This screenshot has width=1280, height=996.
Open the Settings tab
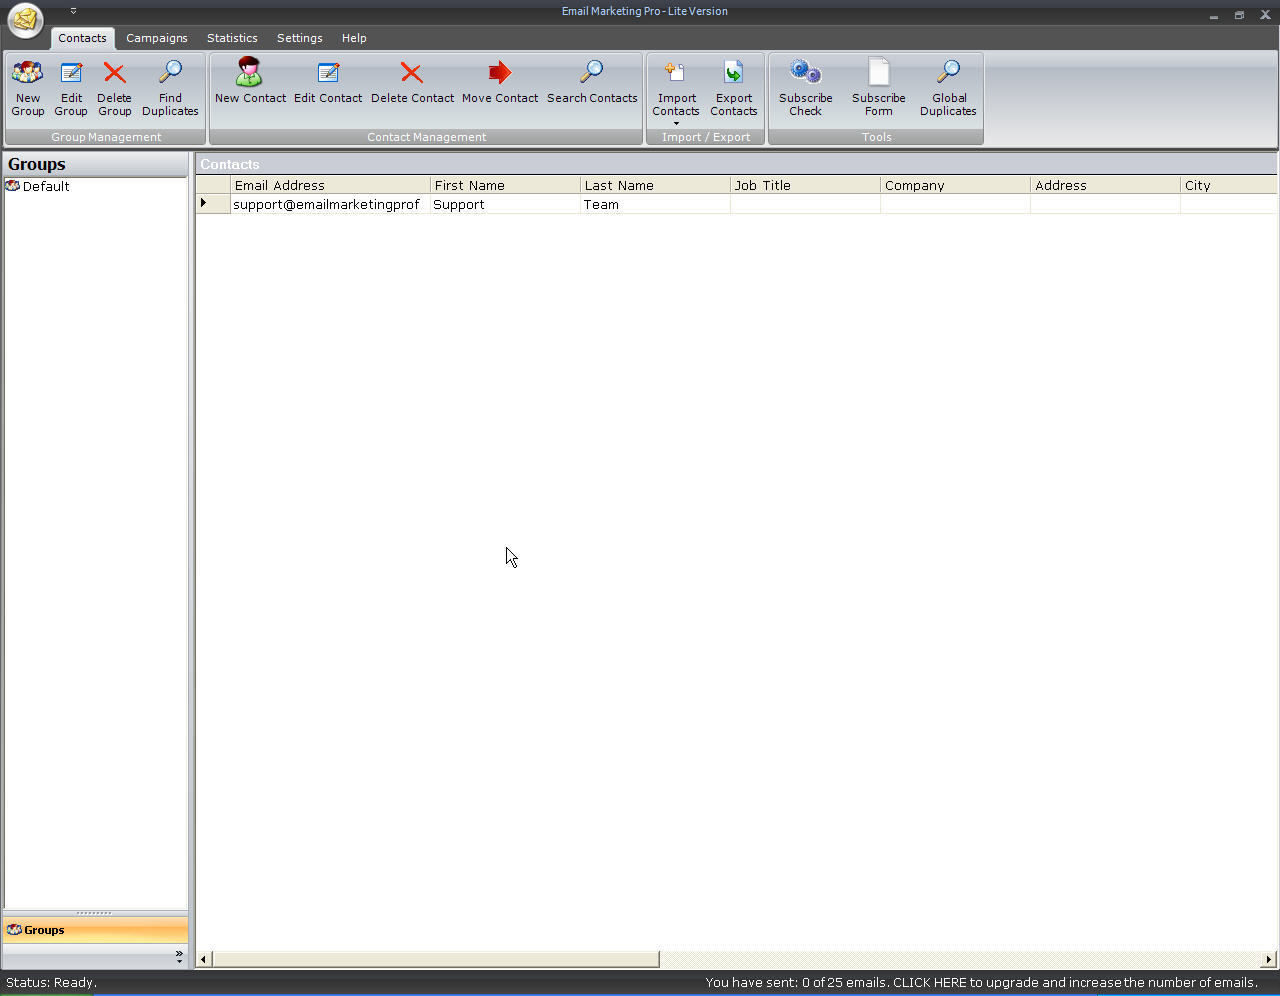(299, 38)
